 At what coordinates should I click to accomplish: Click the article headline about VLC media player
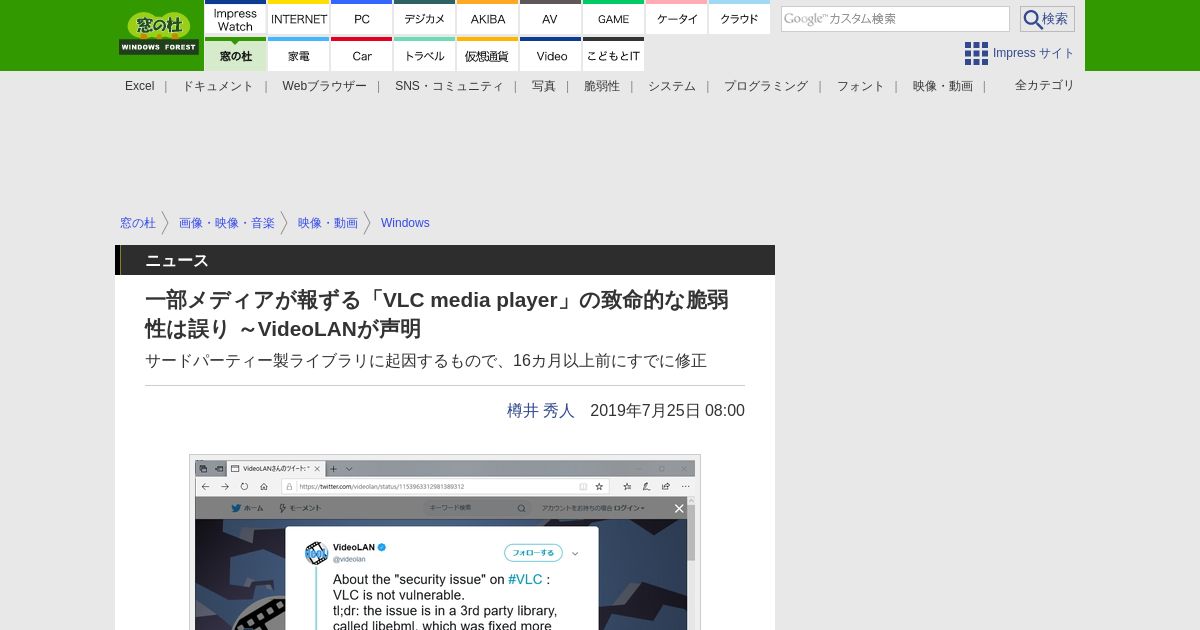[437, 314]
